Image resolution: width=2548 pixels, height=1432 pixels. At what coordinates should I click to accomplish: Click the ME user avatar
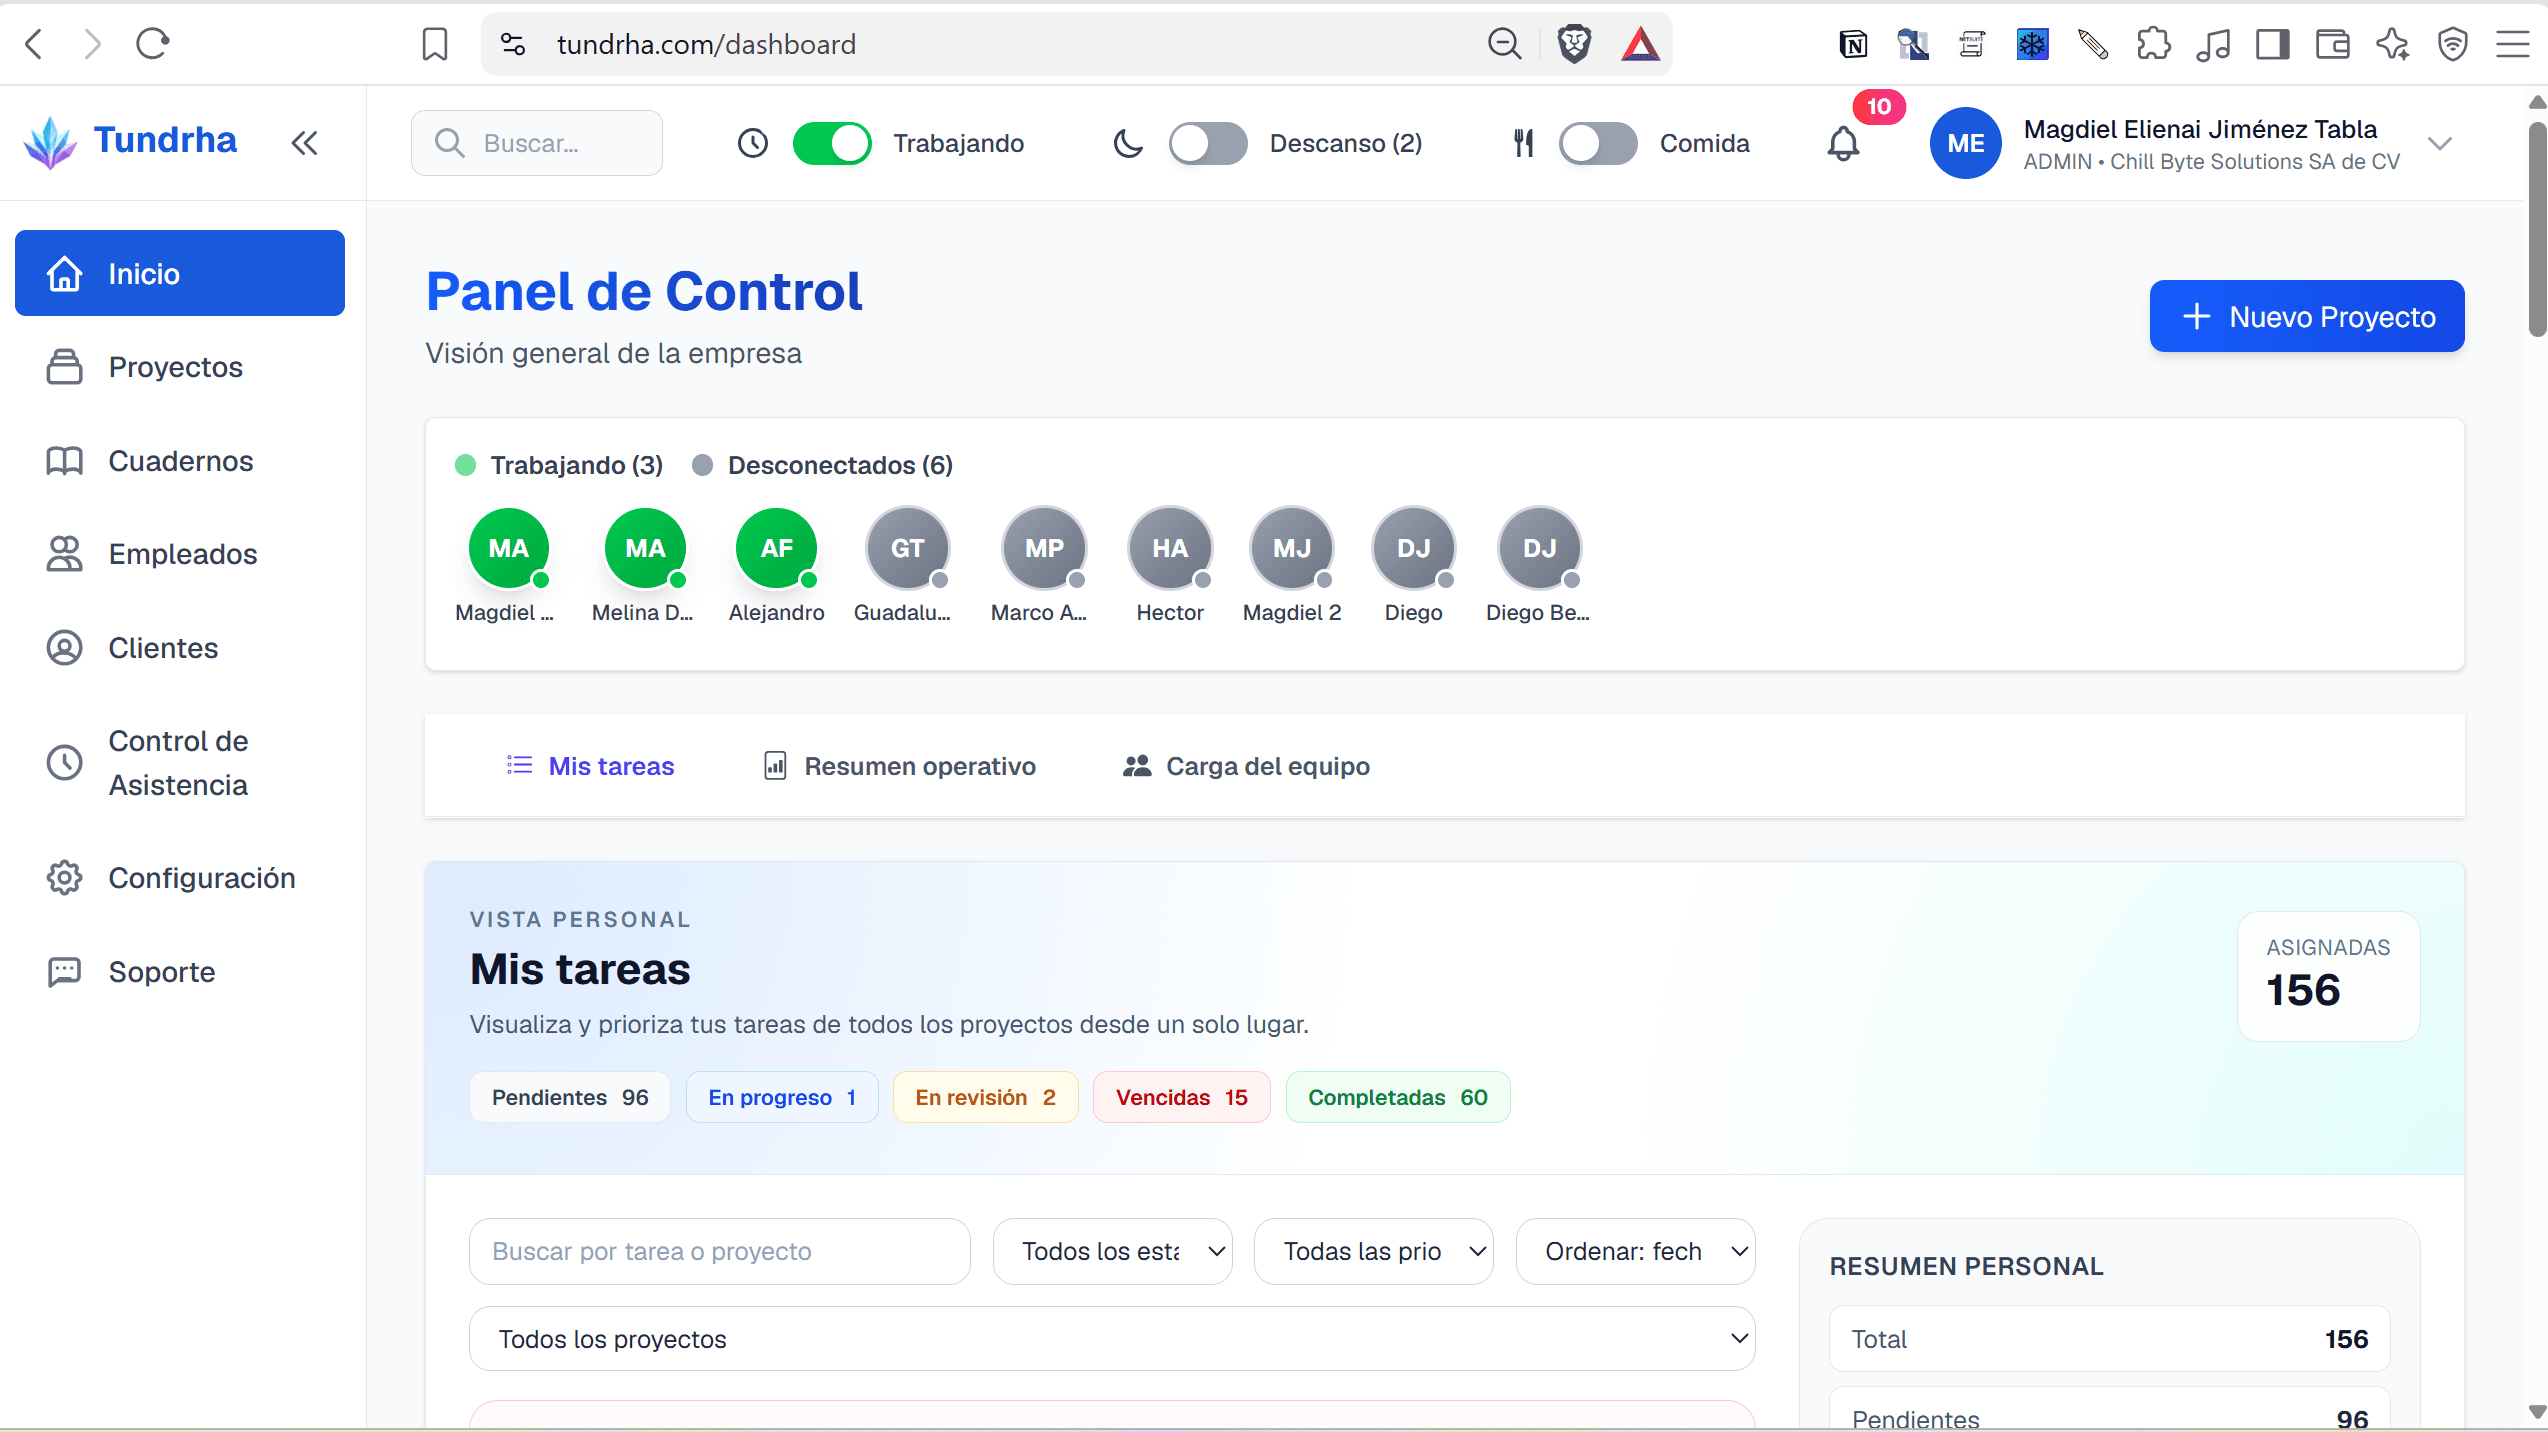[1965, 143]
